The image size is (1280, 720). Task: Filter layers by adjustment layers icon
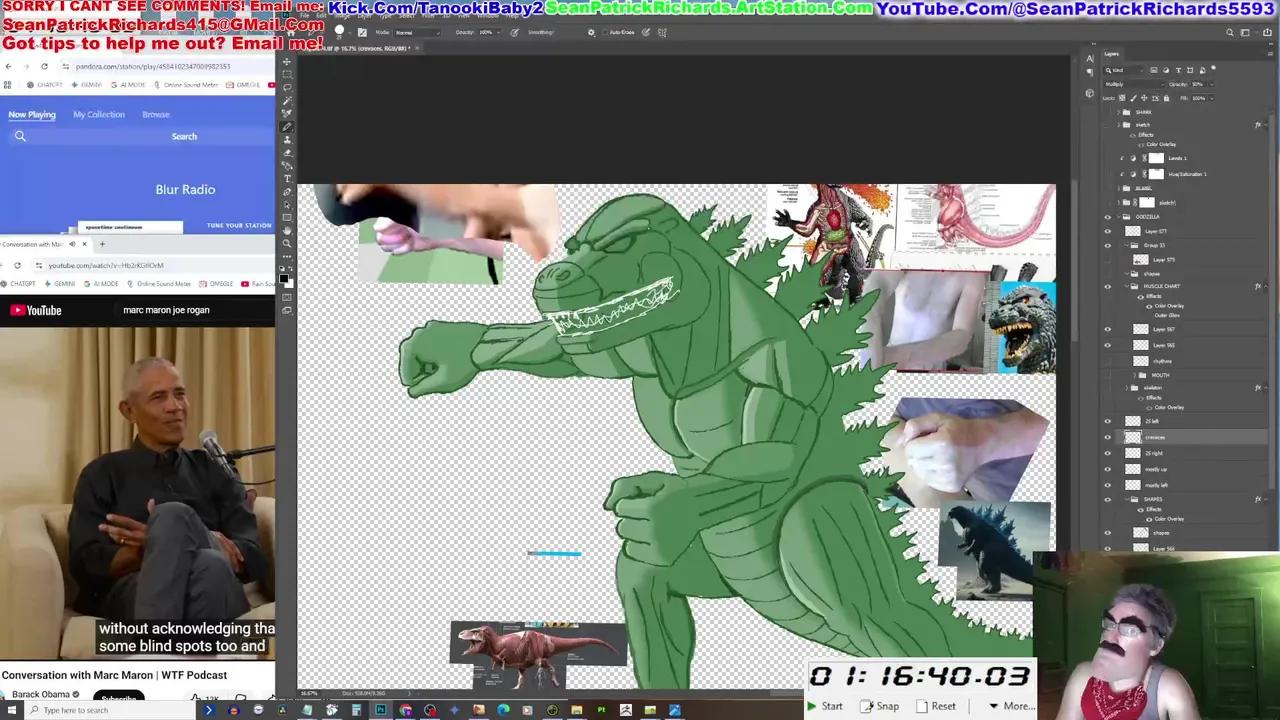point(1166,70)
